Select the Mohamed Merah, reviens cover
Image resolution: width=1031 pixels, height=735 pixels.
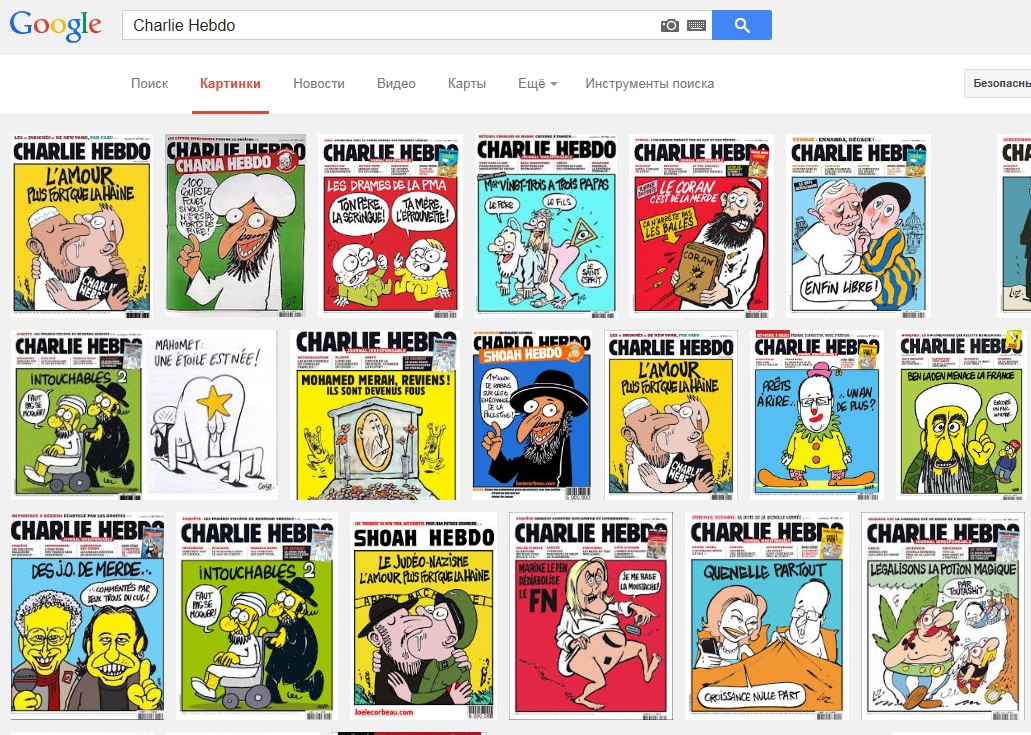375,415
